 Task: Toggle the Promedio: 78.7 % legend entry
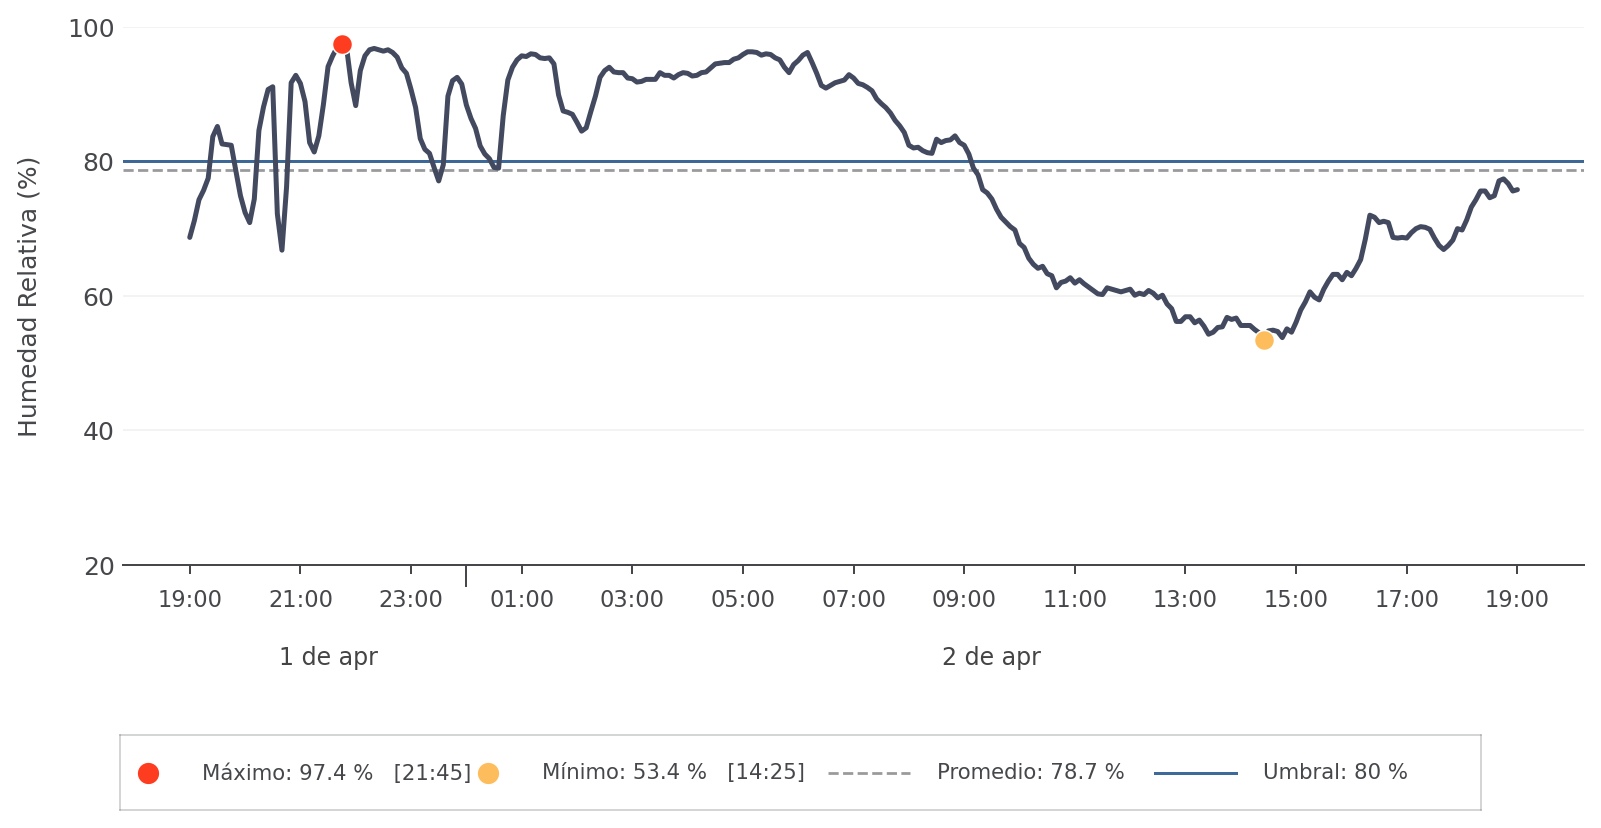[x=1030, y=773]
